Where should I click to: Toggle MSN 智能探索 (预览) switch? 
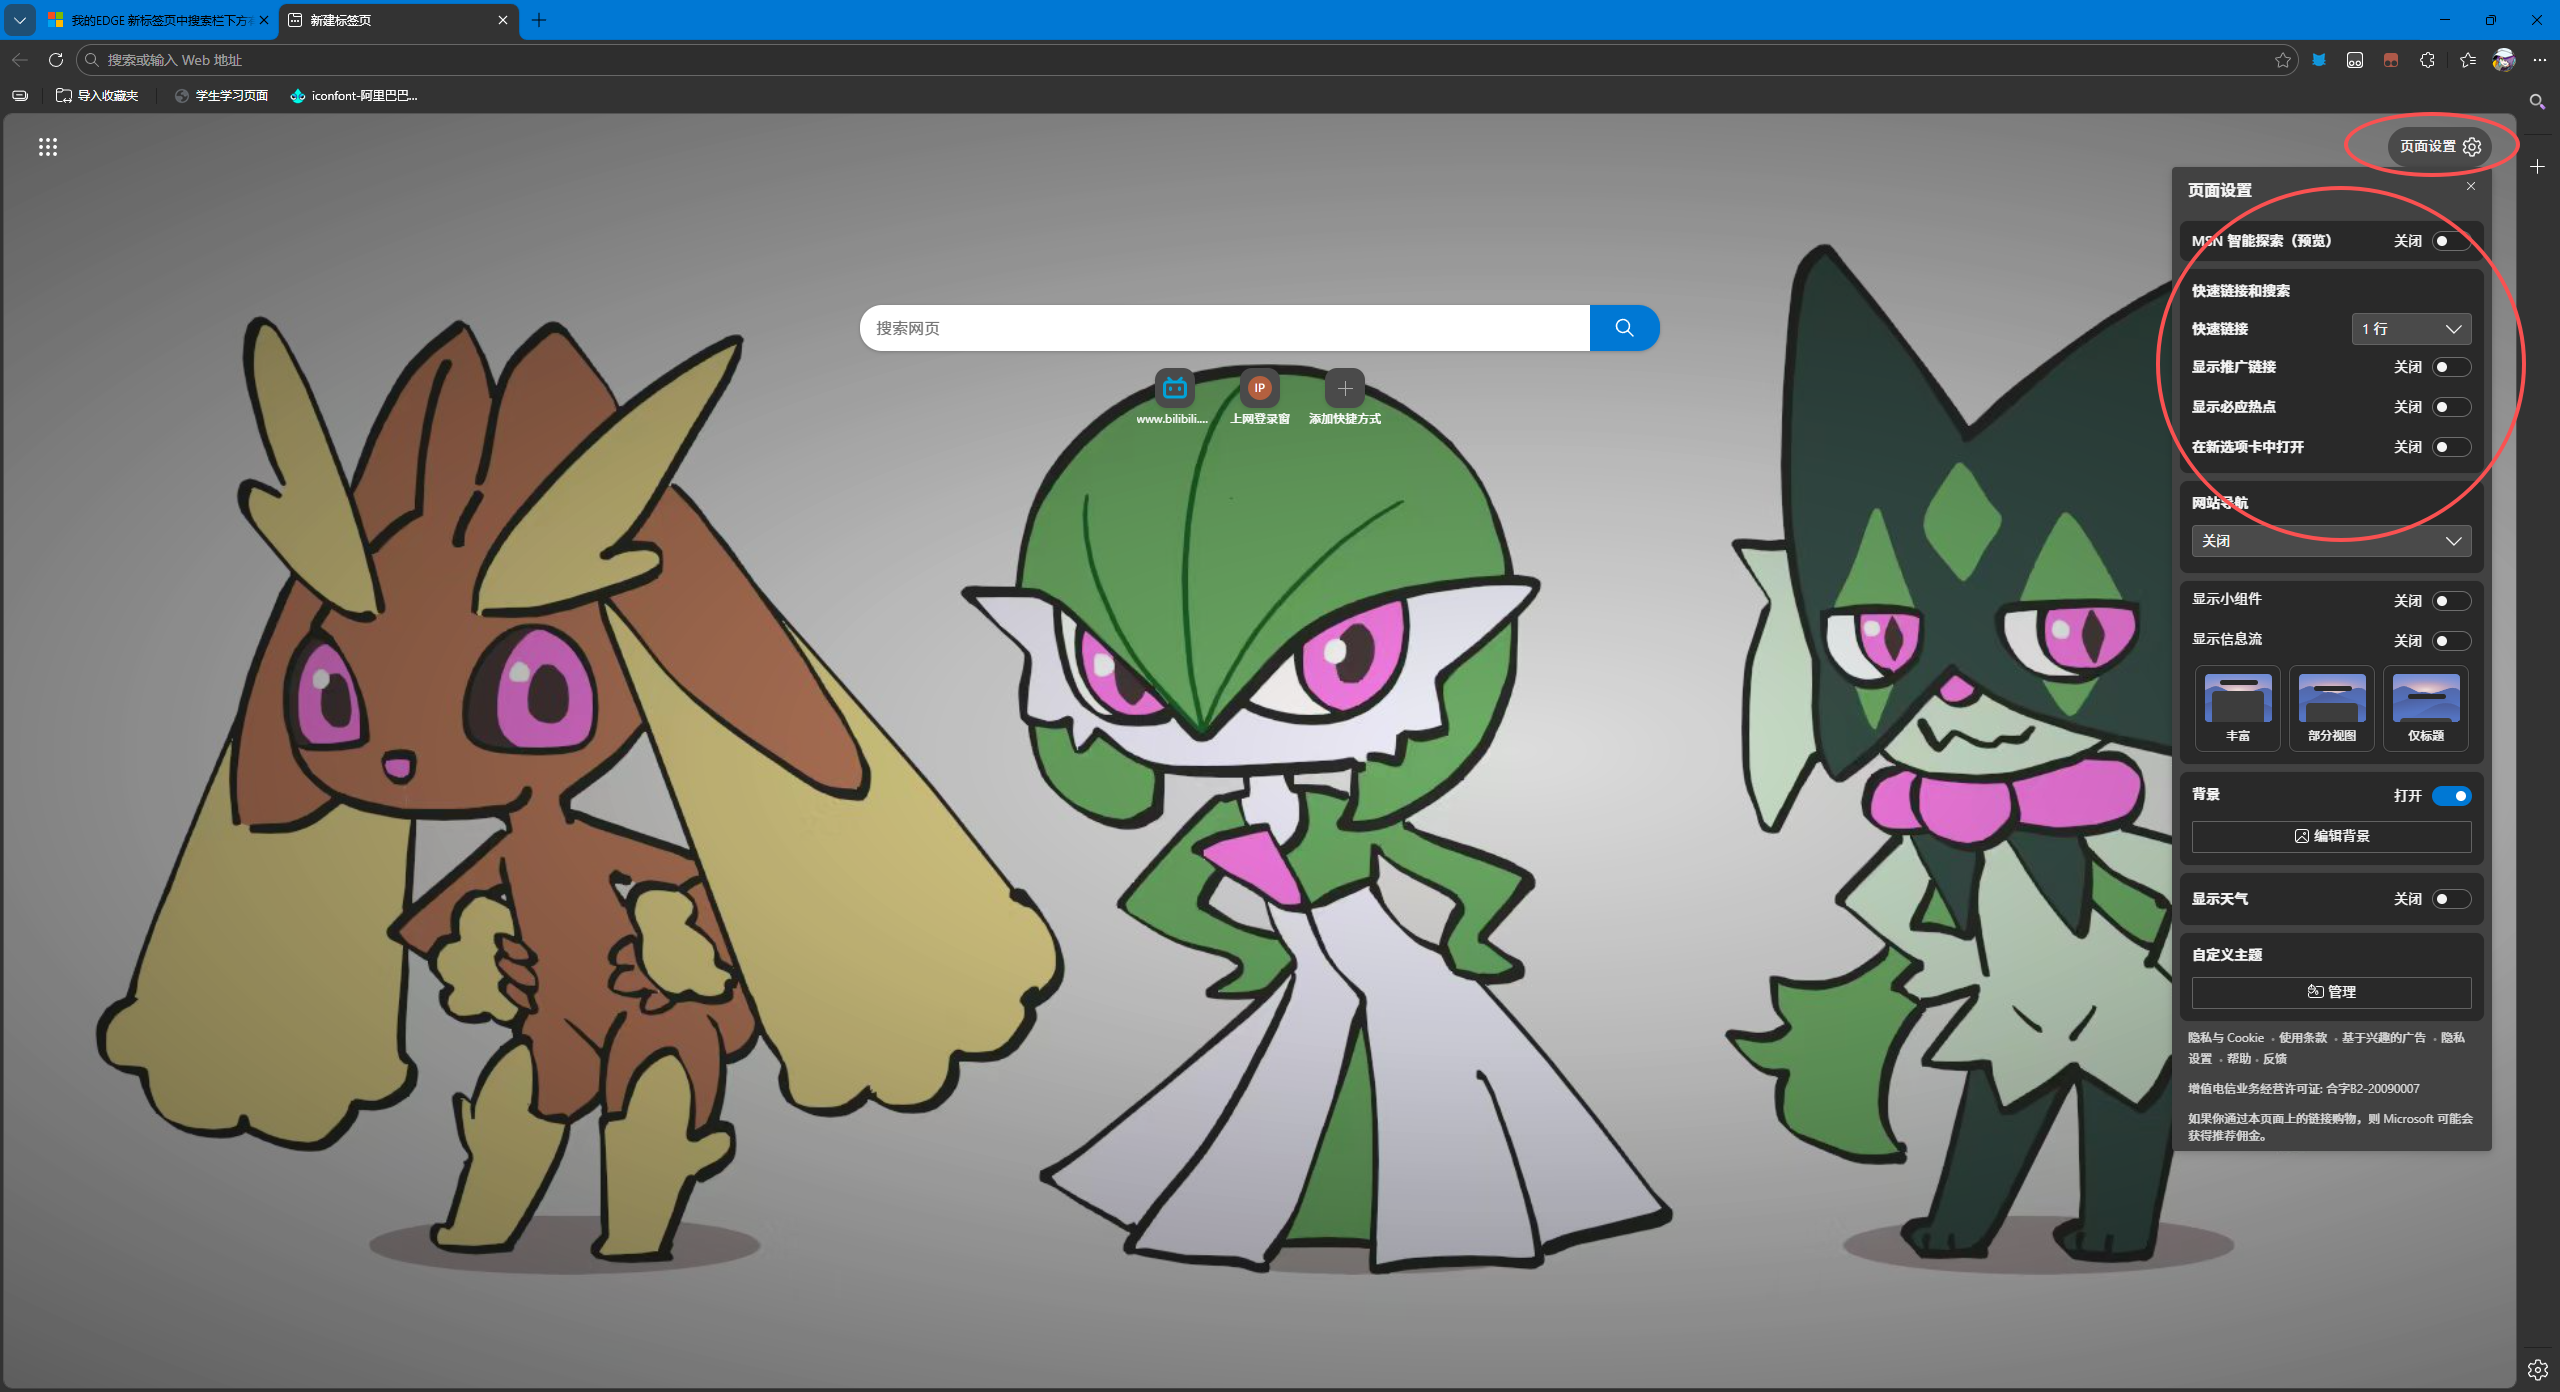pyautogui.click(x=2451, y=241)
